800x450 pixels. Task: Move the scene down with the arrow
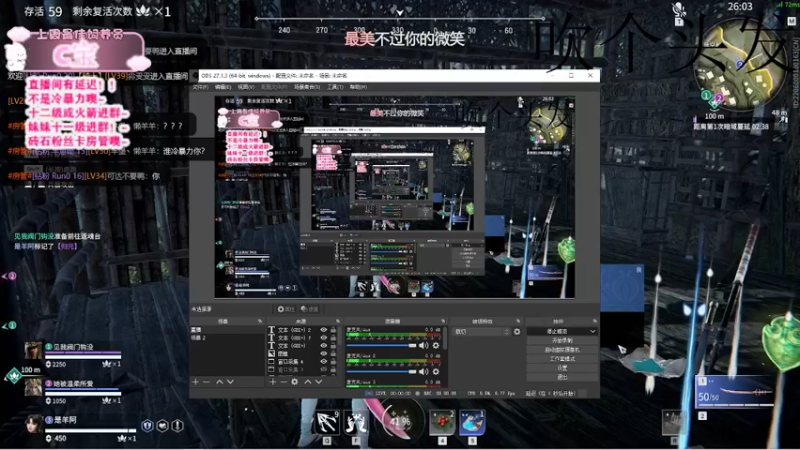[231, 382]
